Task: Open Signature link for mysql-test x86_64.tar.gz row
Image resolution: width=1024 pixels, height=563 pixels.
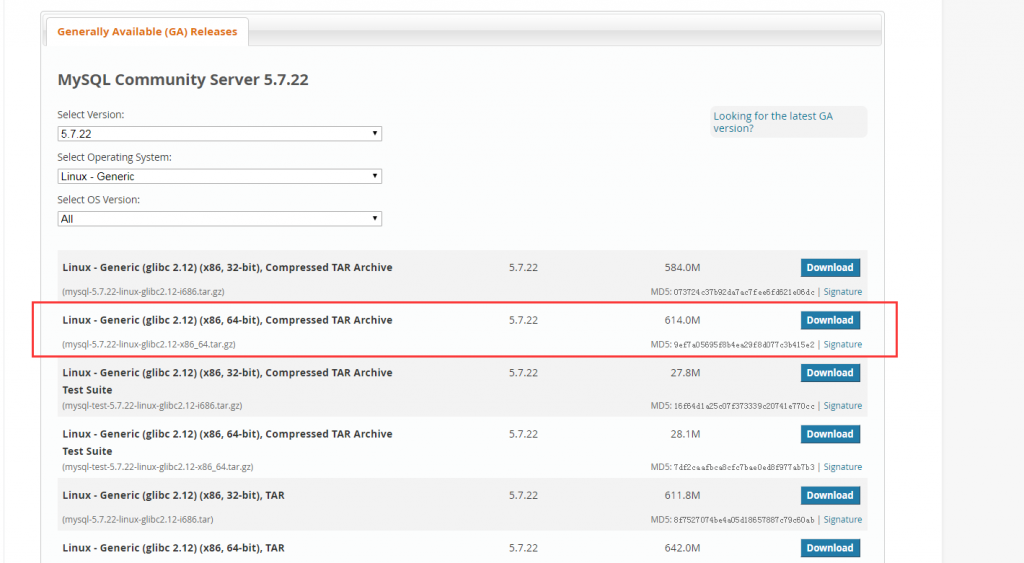Action: click(x=842, y=467)
